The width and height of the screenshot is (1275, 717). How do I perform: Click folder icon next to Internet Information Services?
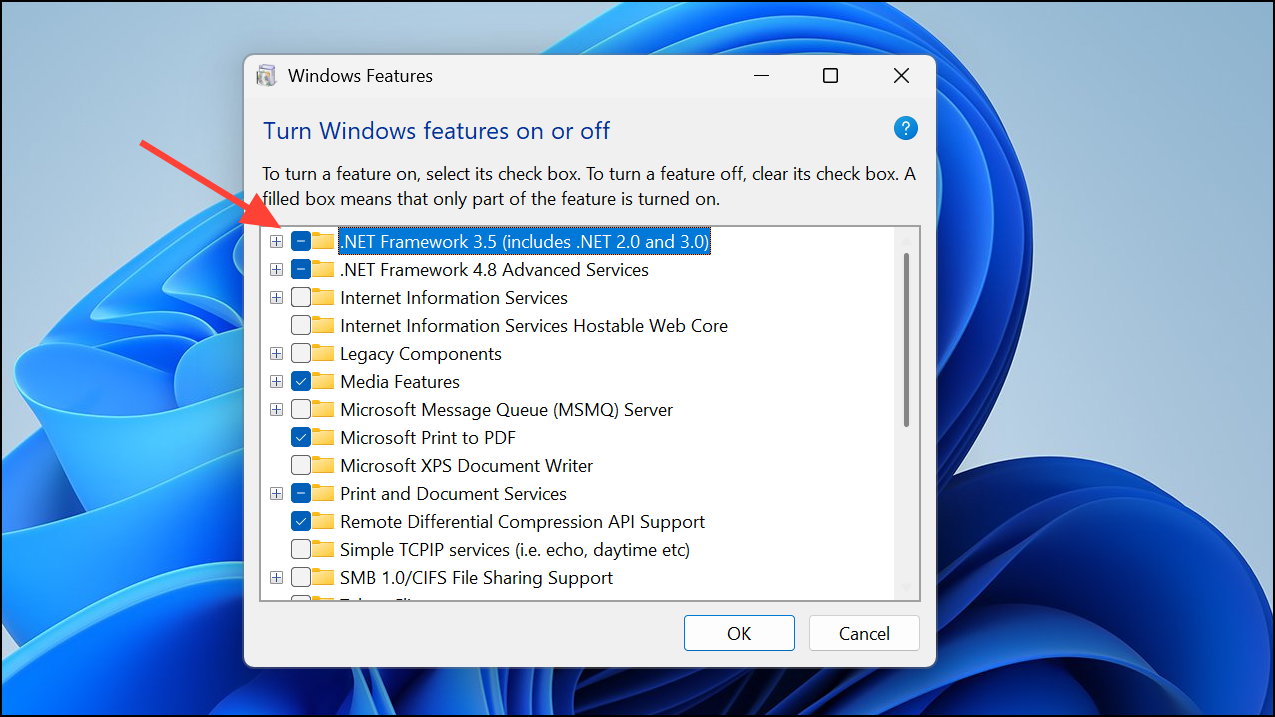(x=323, y=297)
